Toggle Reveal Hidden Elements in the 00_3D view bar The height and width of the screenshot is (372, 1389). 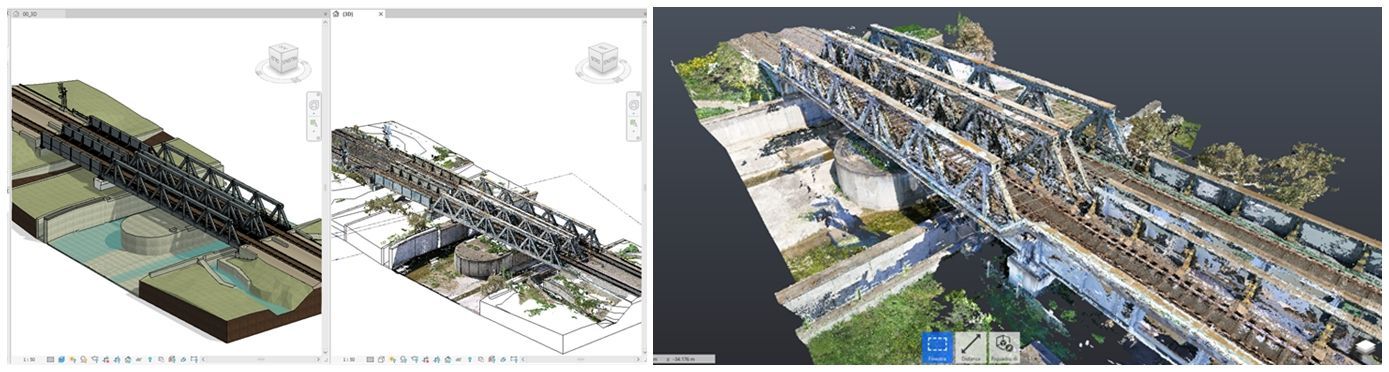pyautogui.click(x=150, y=359)
